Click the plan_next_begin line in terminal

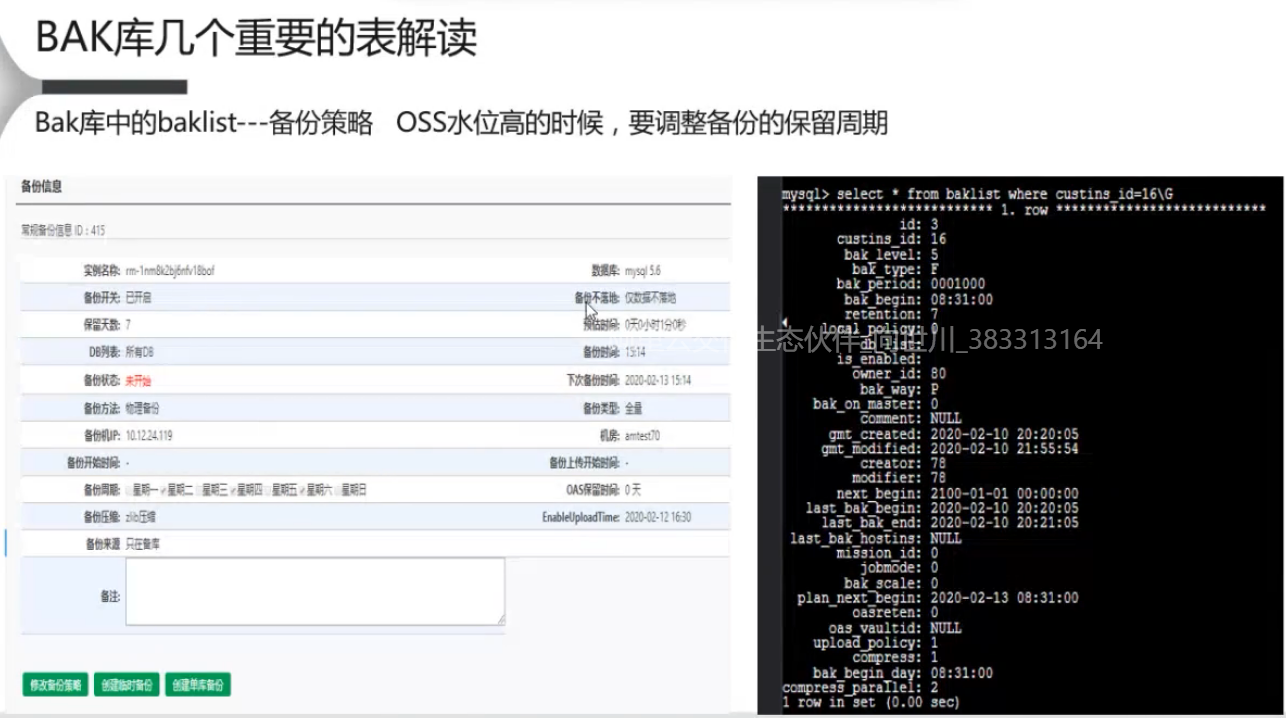(x=938, y=598)
